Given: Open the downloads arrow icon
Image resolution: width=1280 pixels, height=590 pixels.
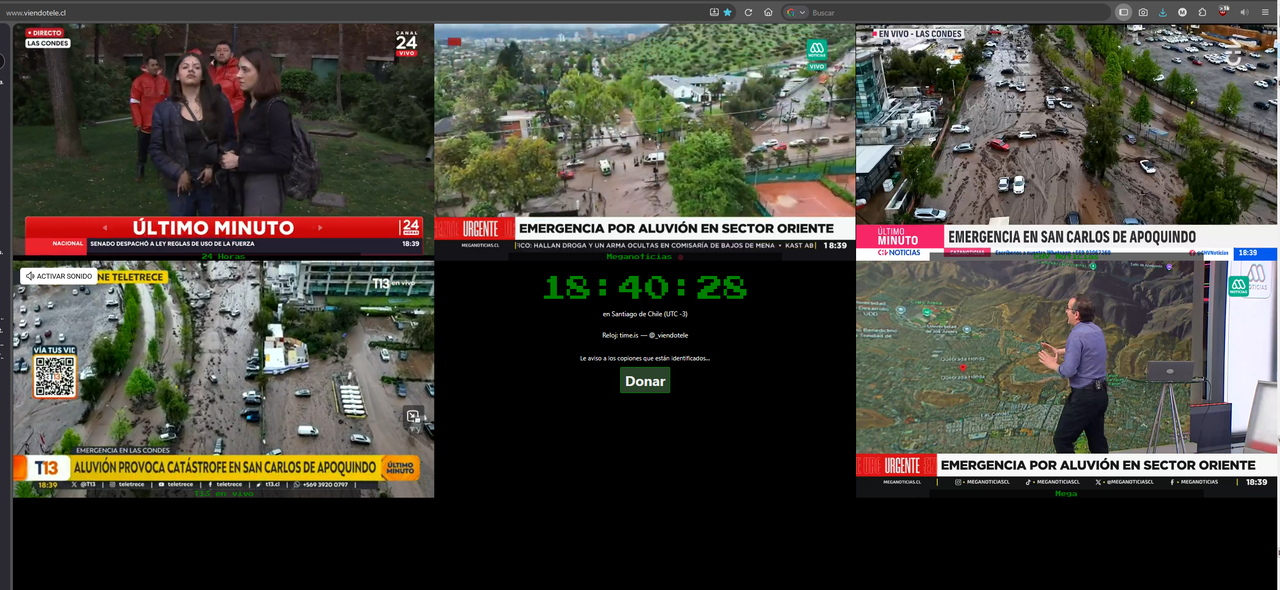Looking at the screenshot, I should [x=1163, y=12].
